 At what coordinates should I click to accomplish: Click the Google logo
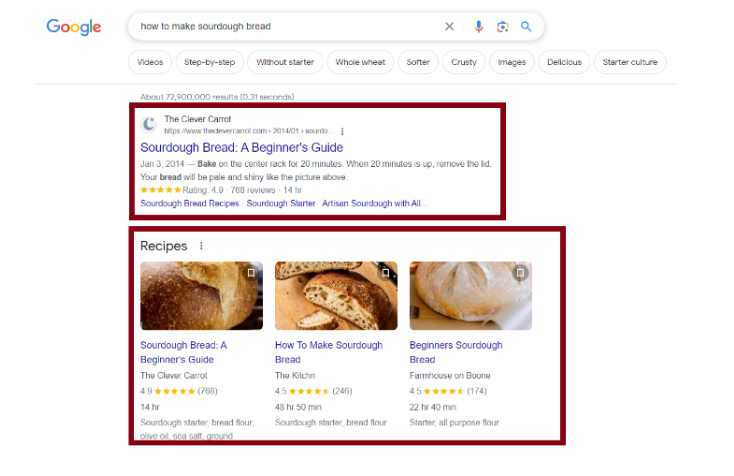74,27
